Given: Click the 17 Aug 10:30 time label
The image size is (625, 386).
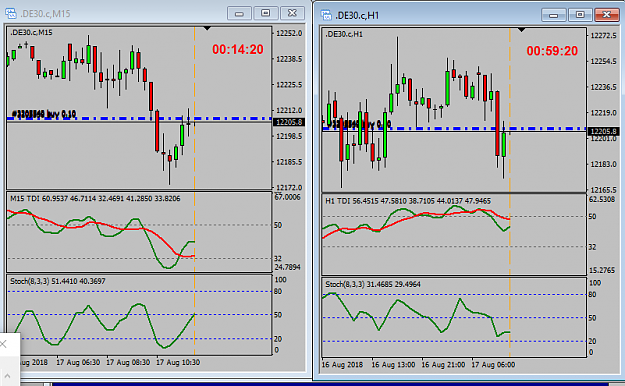Looking at the screenshot, I should point(178,362).
